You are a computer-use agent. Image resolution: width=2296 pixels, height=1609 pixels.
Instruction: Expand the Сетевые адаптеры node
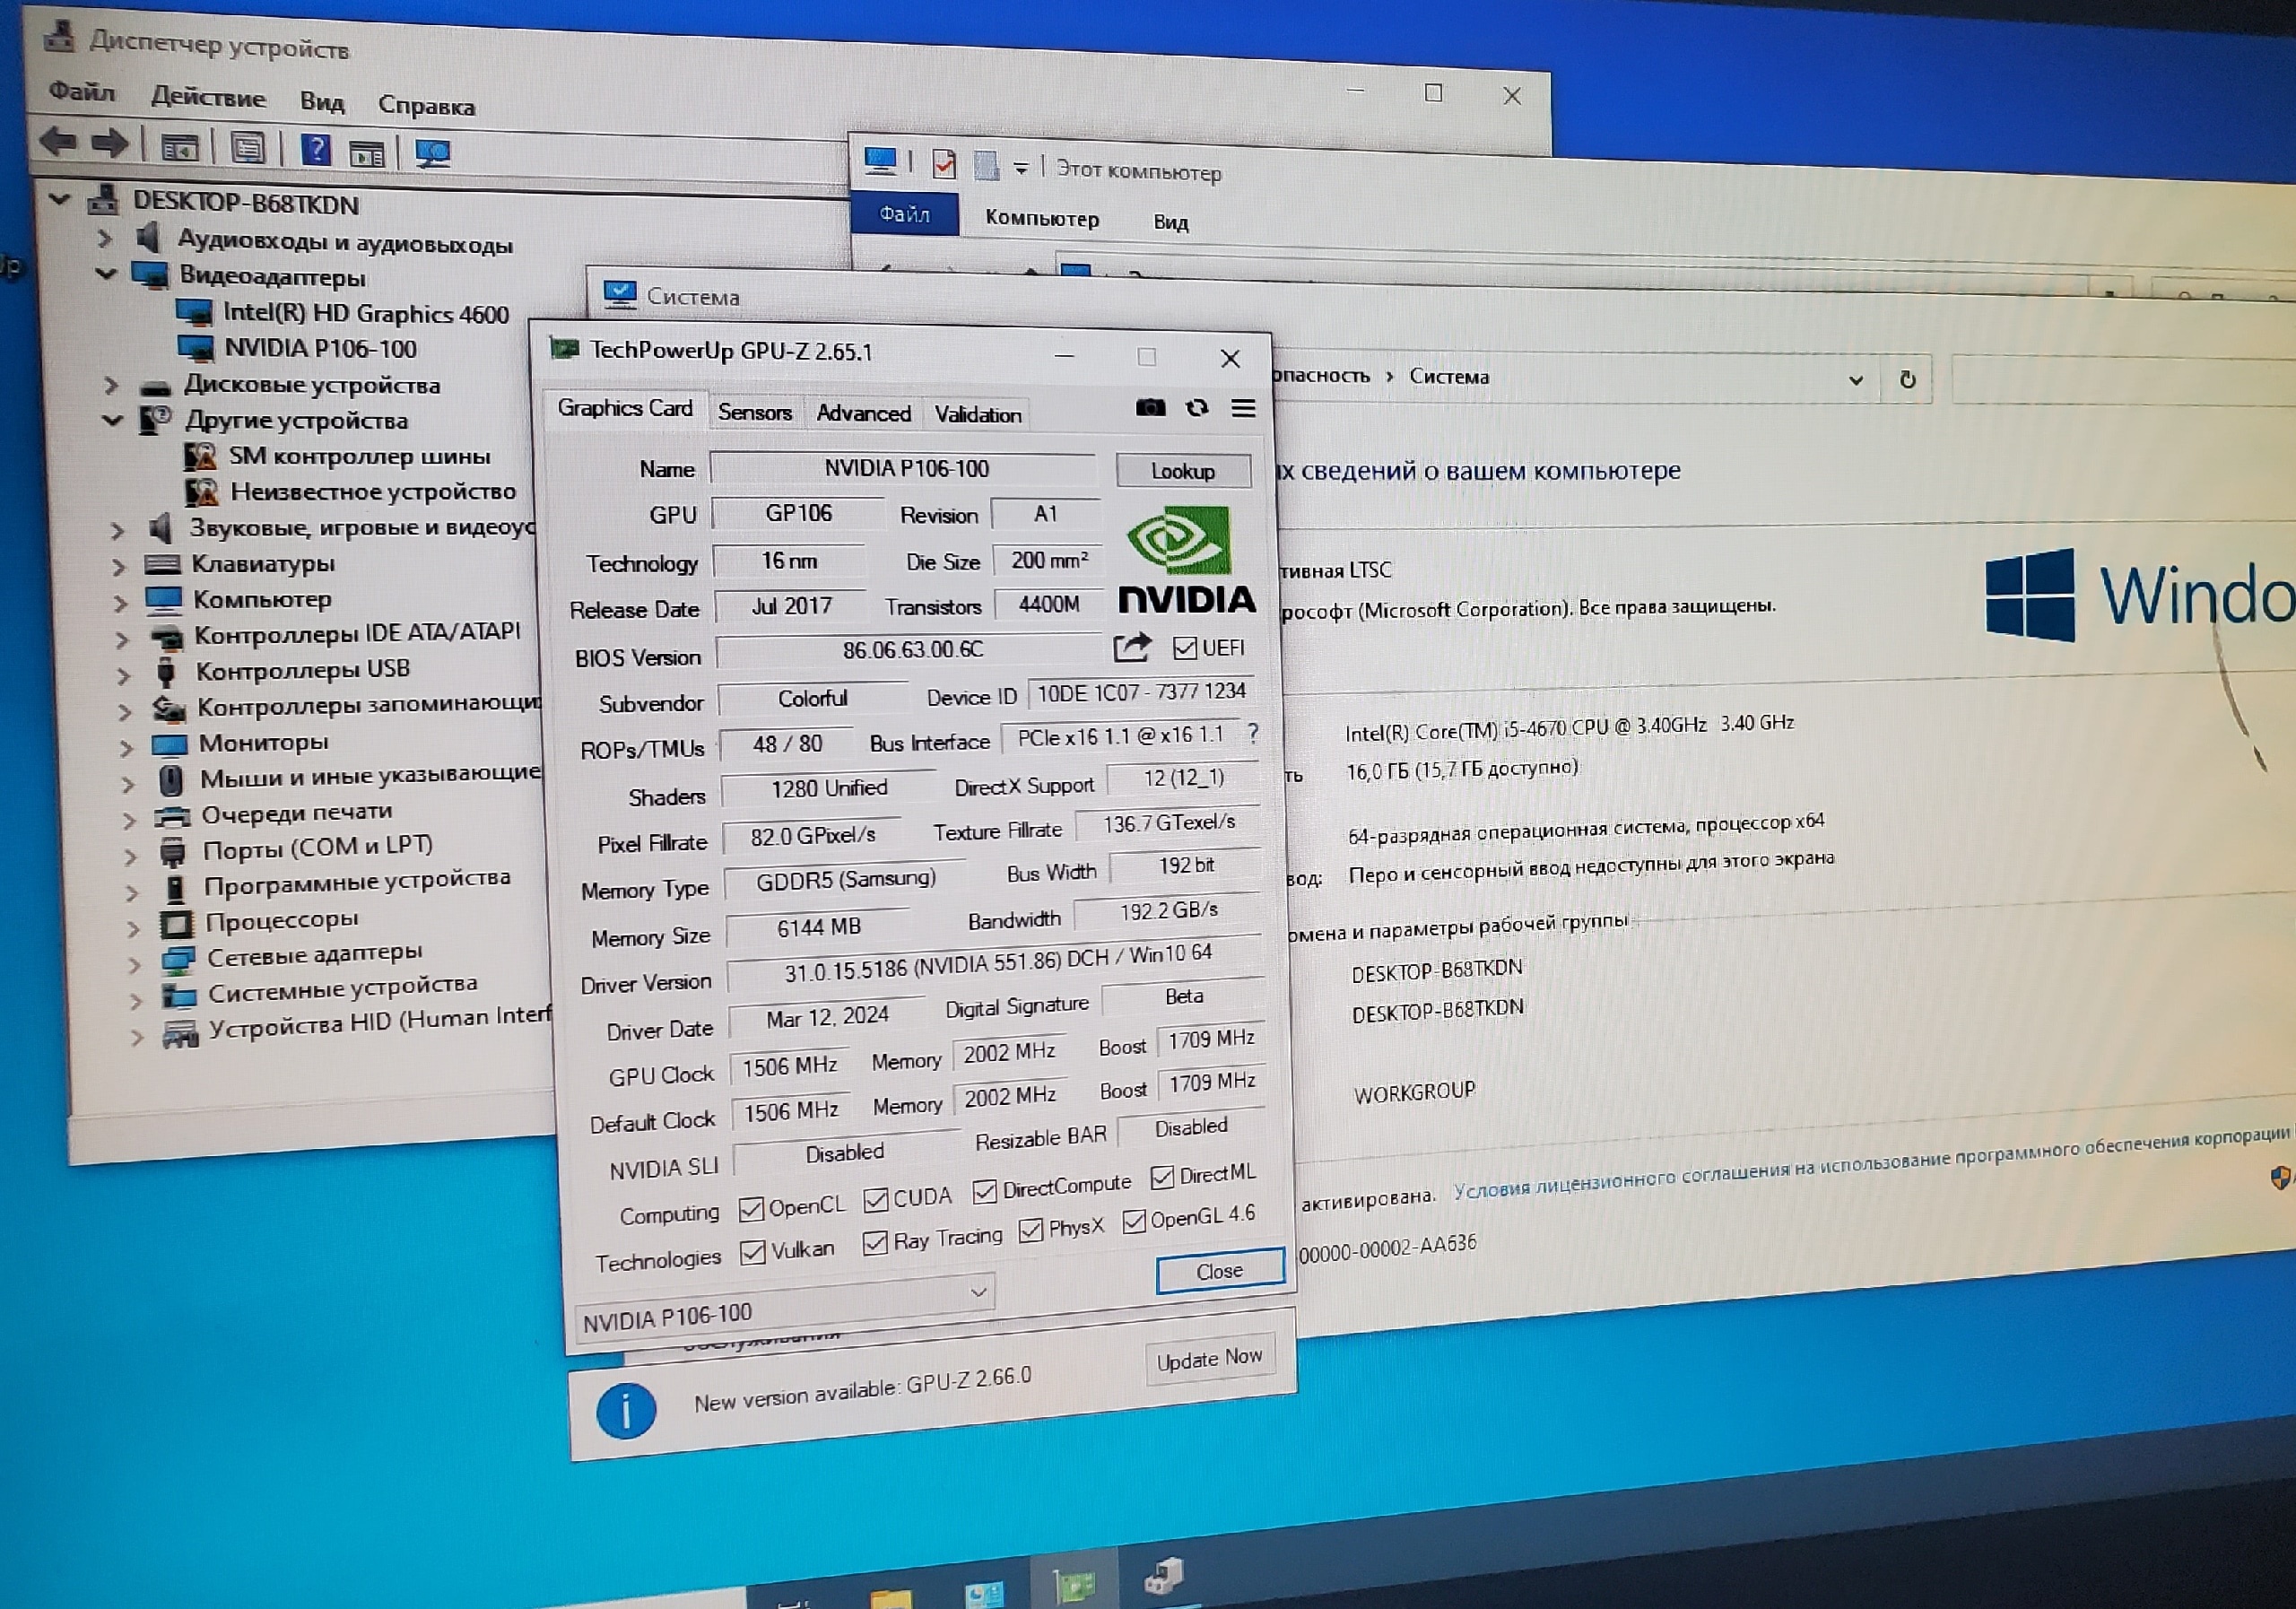134,964
